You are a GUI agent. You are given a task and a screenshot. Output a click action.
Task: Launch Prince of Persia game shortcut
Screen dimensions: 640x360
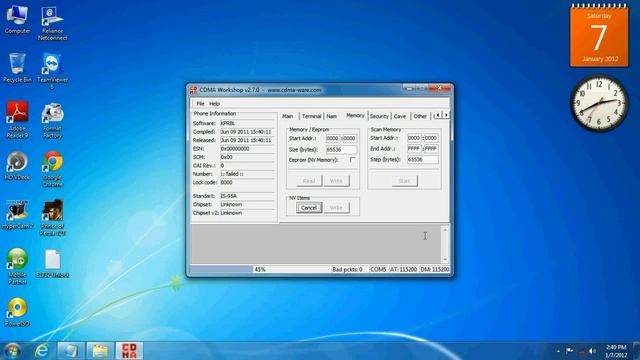[53, 218]
